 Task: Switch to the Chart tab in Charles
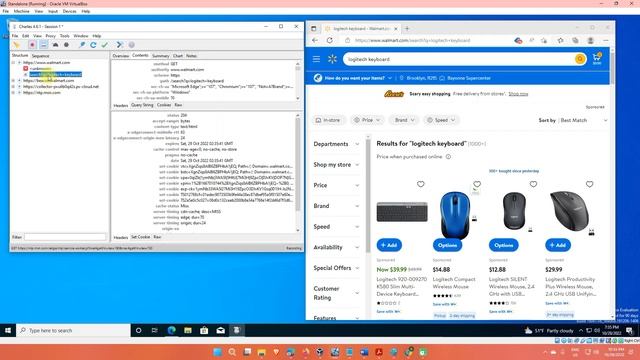click(178, 56)
